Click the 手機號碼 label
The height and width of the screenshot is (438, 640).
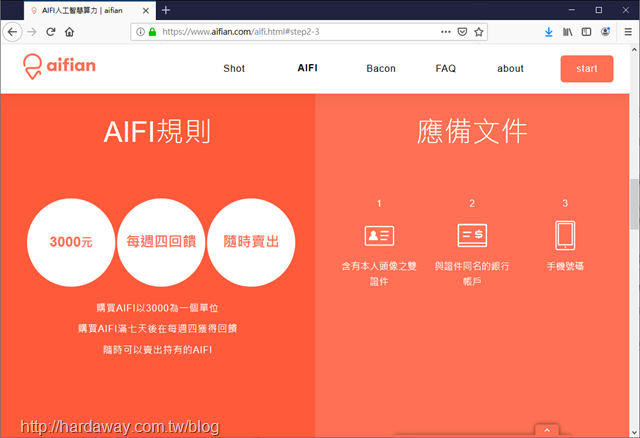(565, 266)
